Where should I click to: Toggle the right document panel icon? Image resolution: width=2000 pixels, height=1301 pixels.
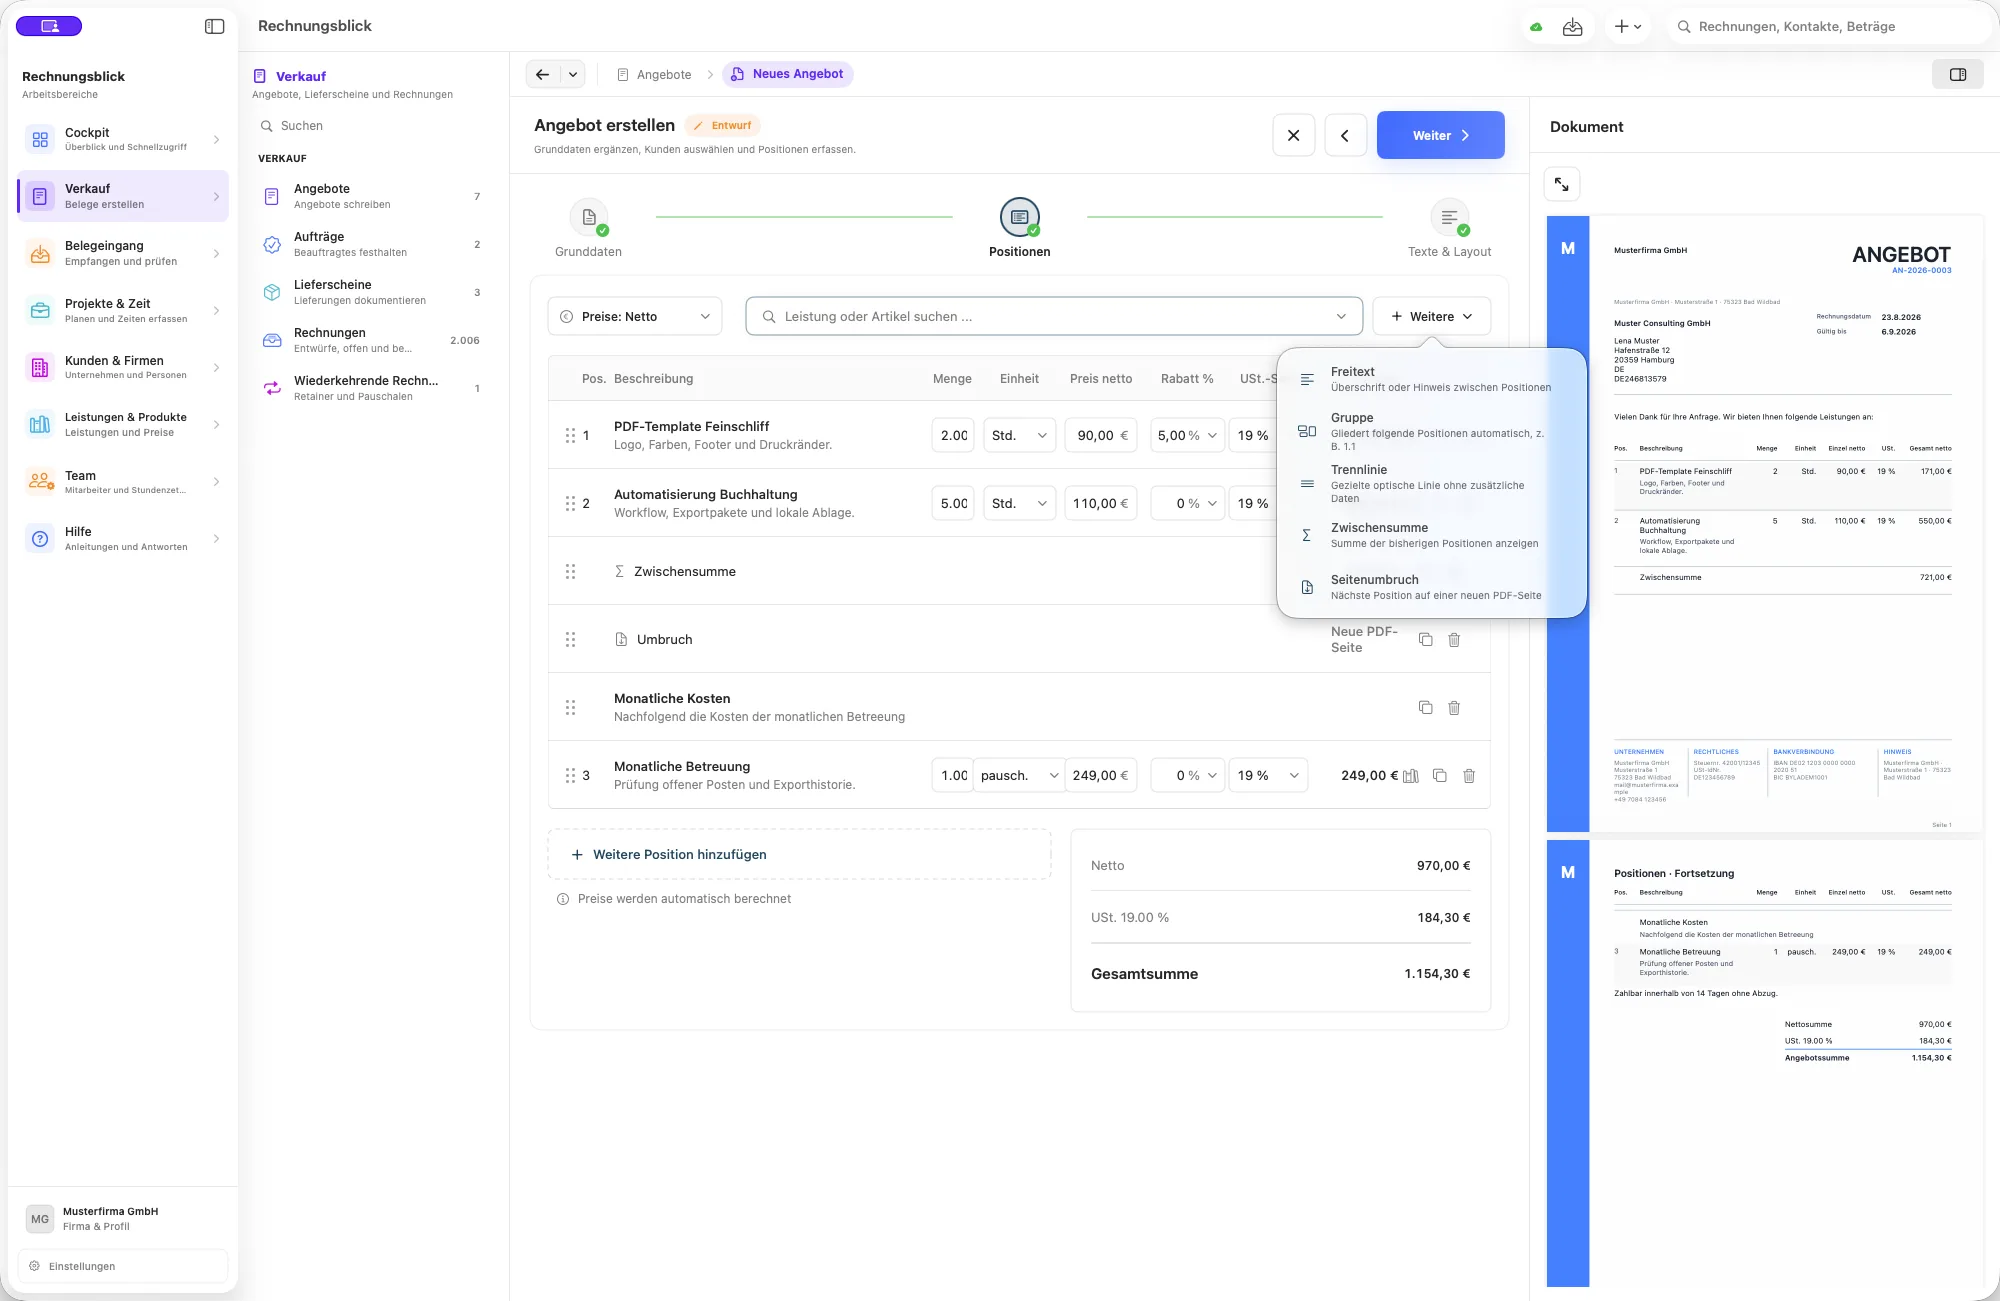[x=1958, y=74]
